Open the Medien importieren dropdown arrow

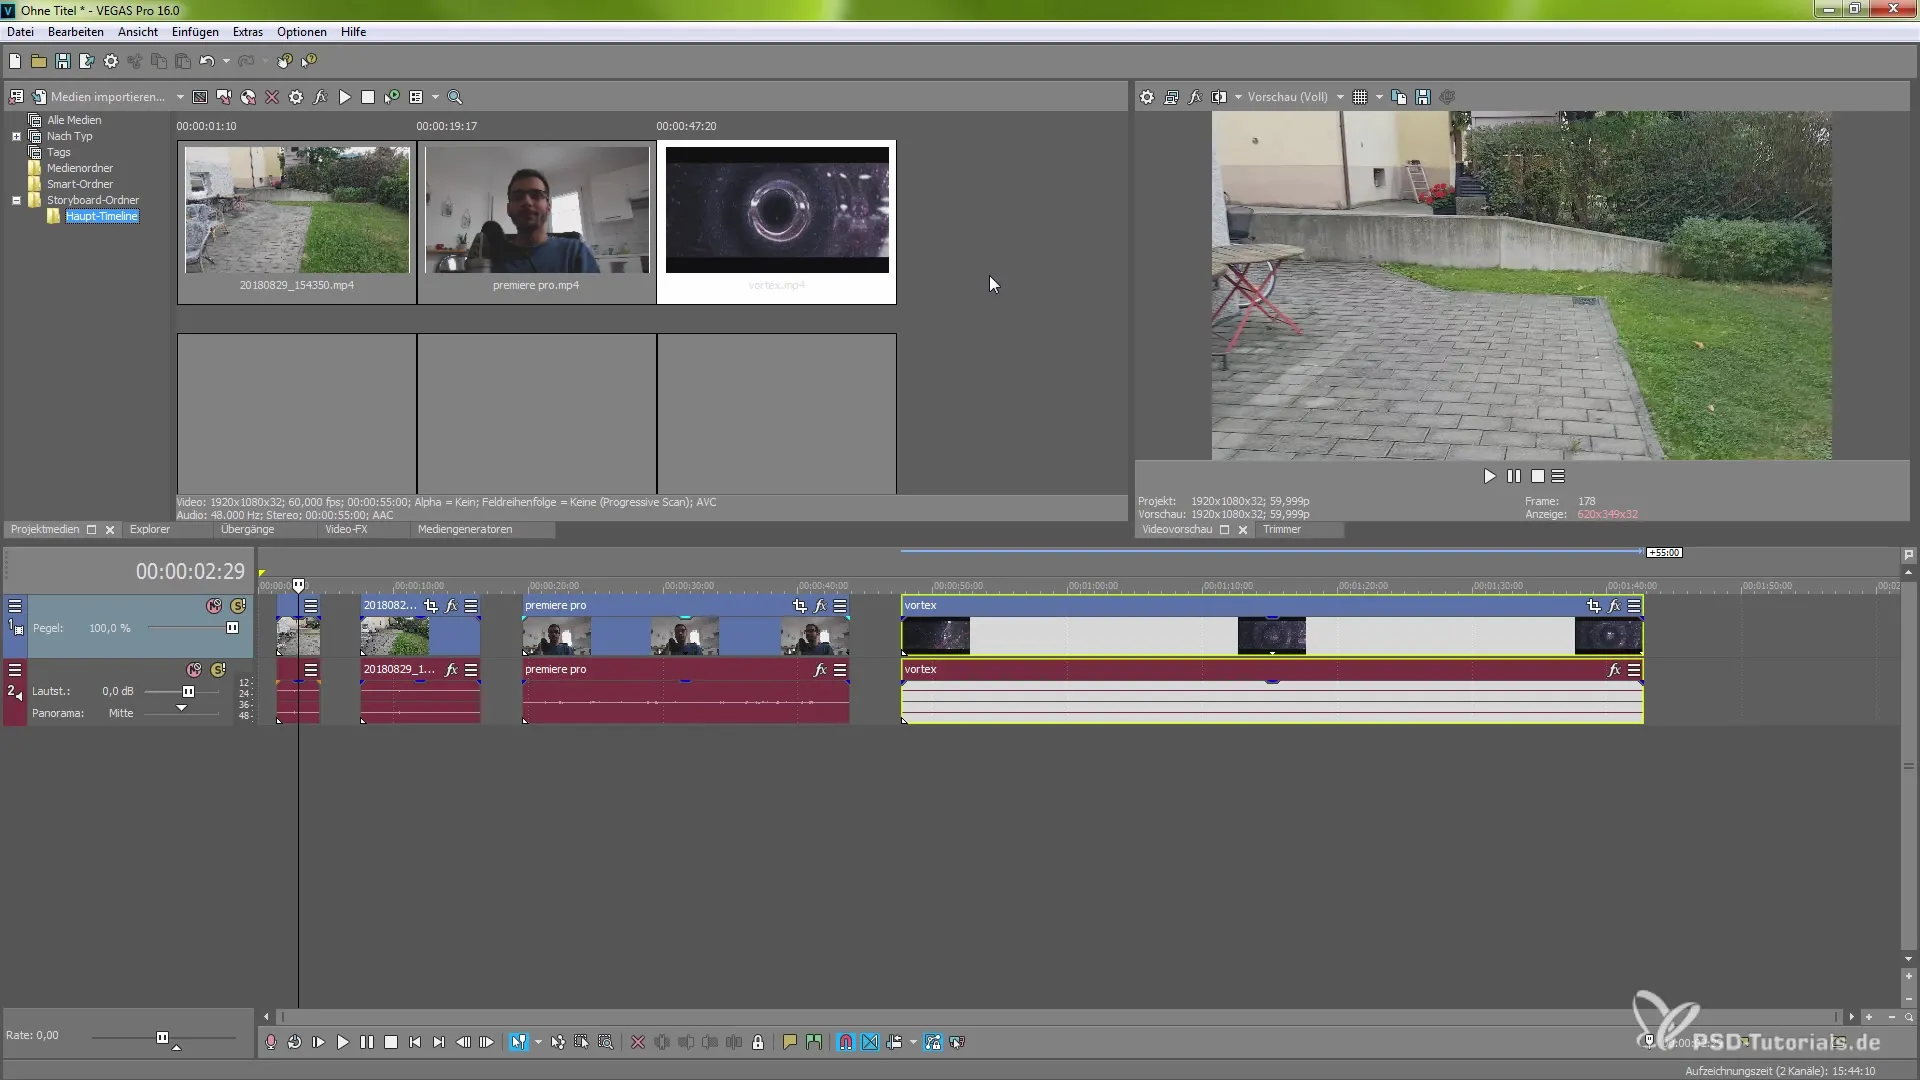coord(180,97)
